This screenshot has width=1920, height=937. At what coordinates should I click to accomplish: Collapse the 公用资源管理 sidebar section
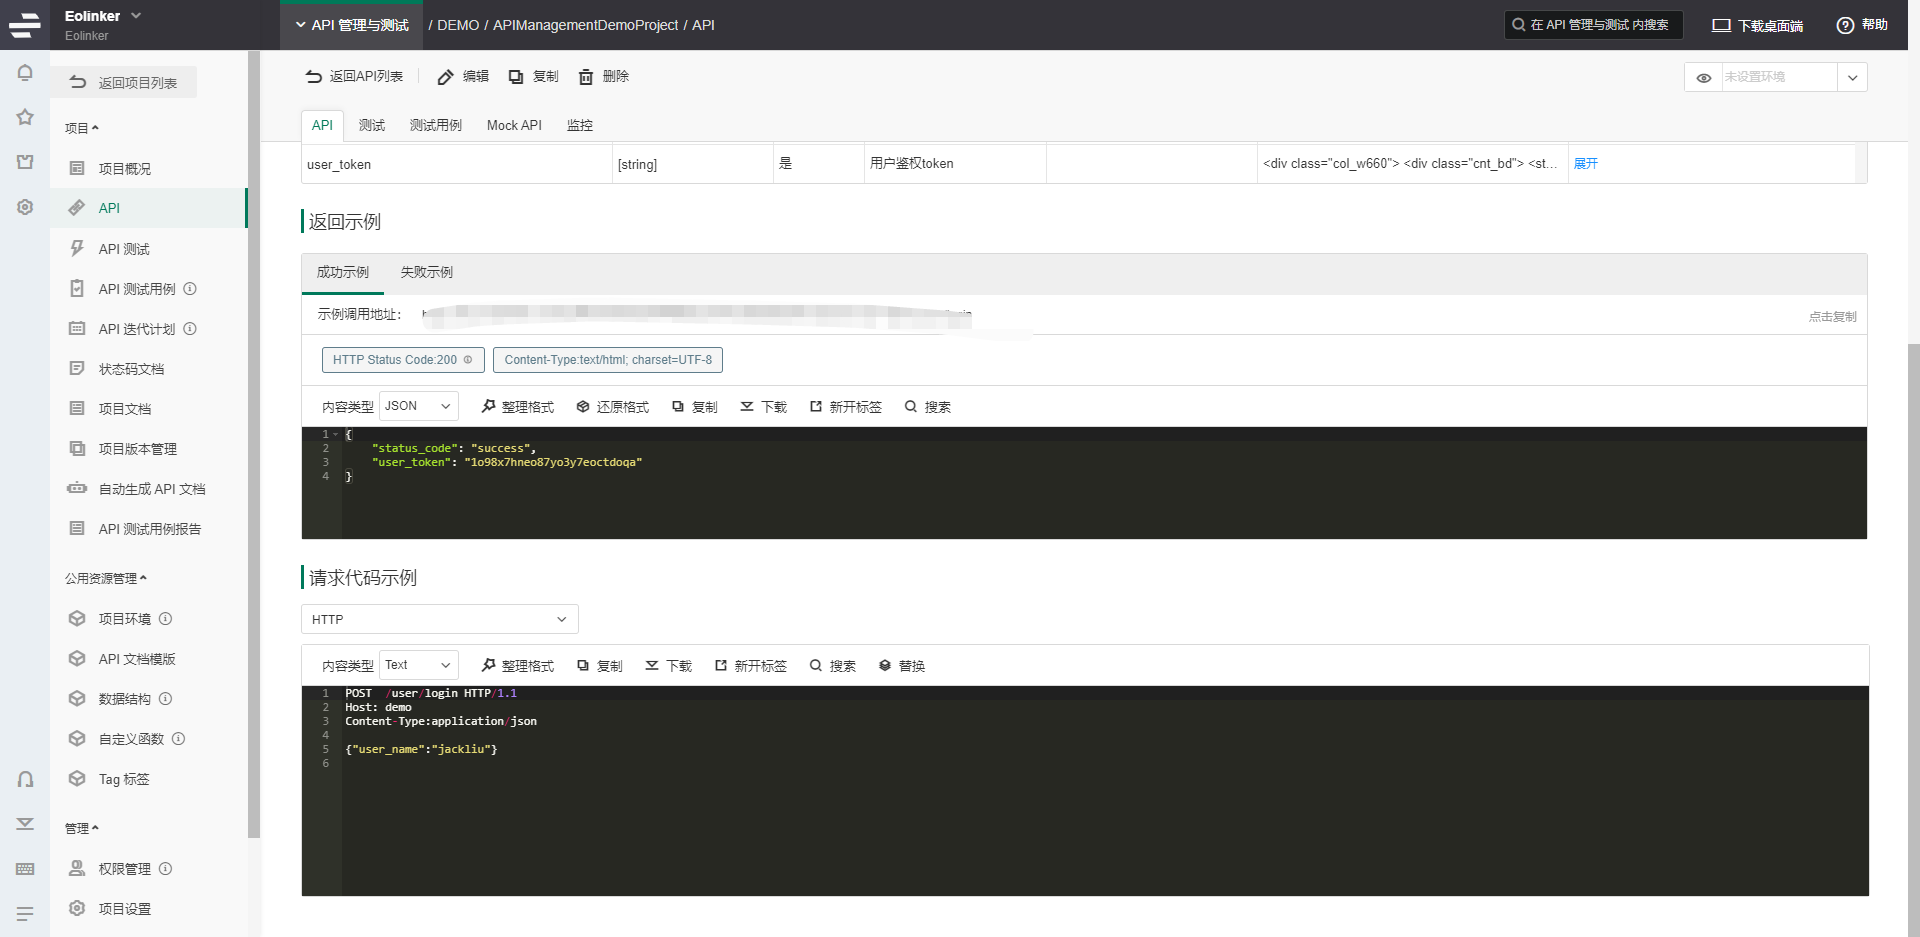(106, 578)
